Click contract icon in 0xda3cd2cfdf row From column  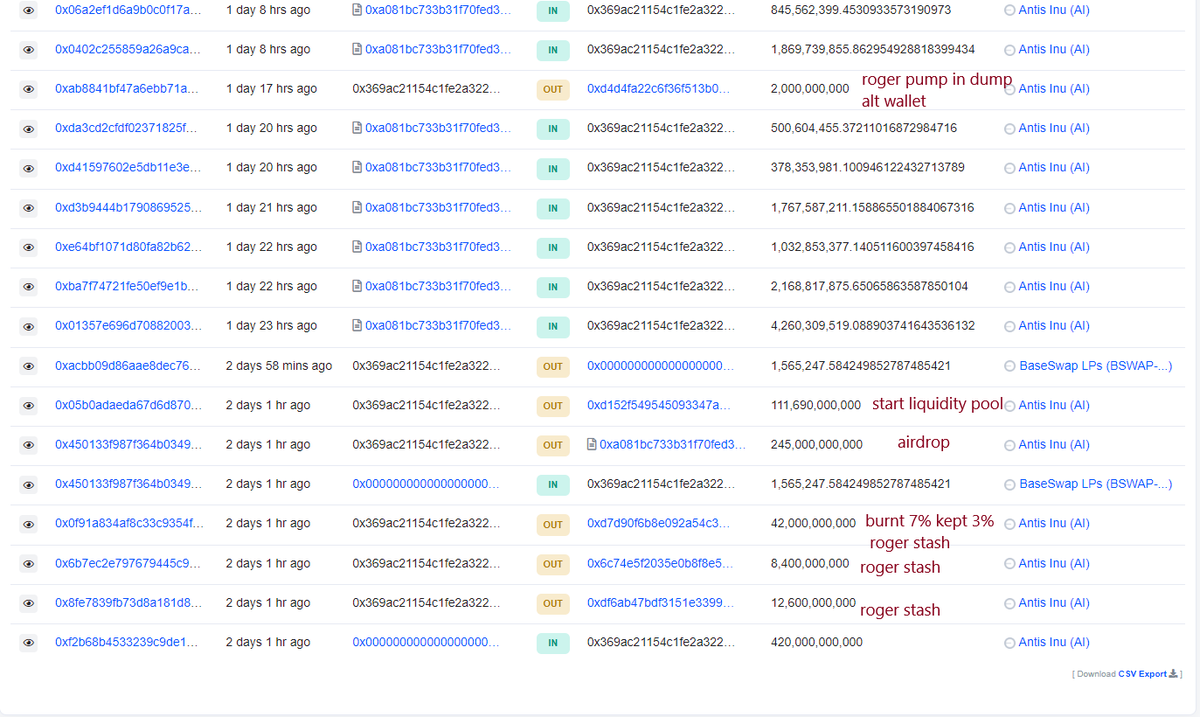point(357,128)
